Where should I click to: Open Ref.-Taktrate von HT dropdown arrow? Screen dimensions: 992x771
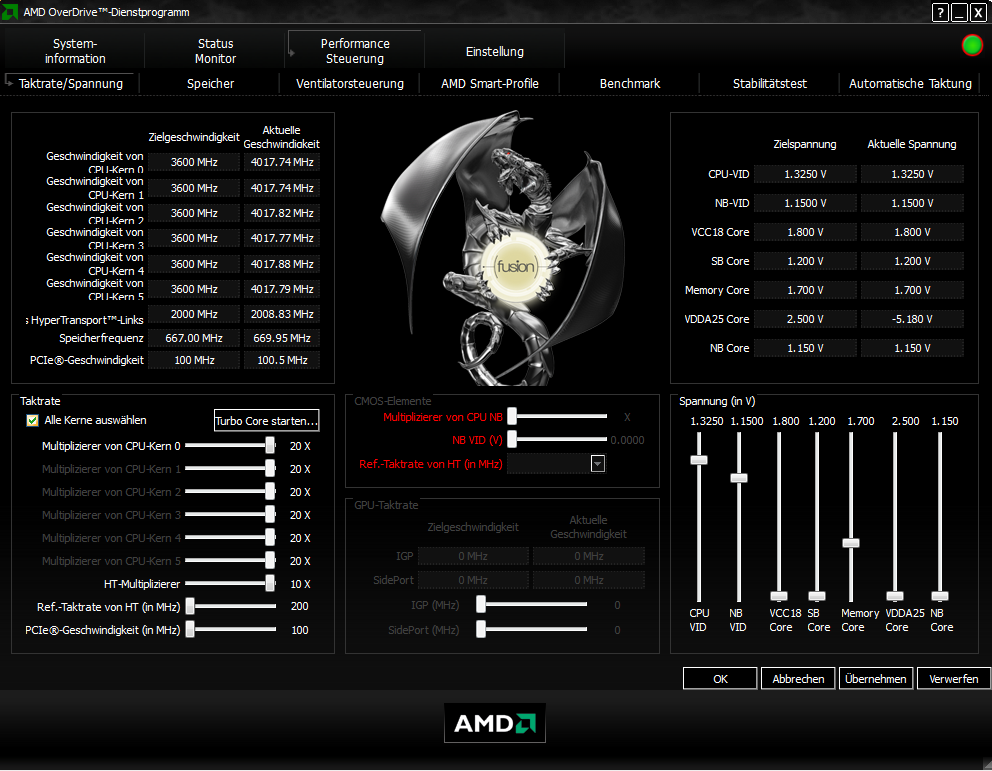[597, 464]
